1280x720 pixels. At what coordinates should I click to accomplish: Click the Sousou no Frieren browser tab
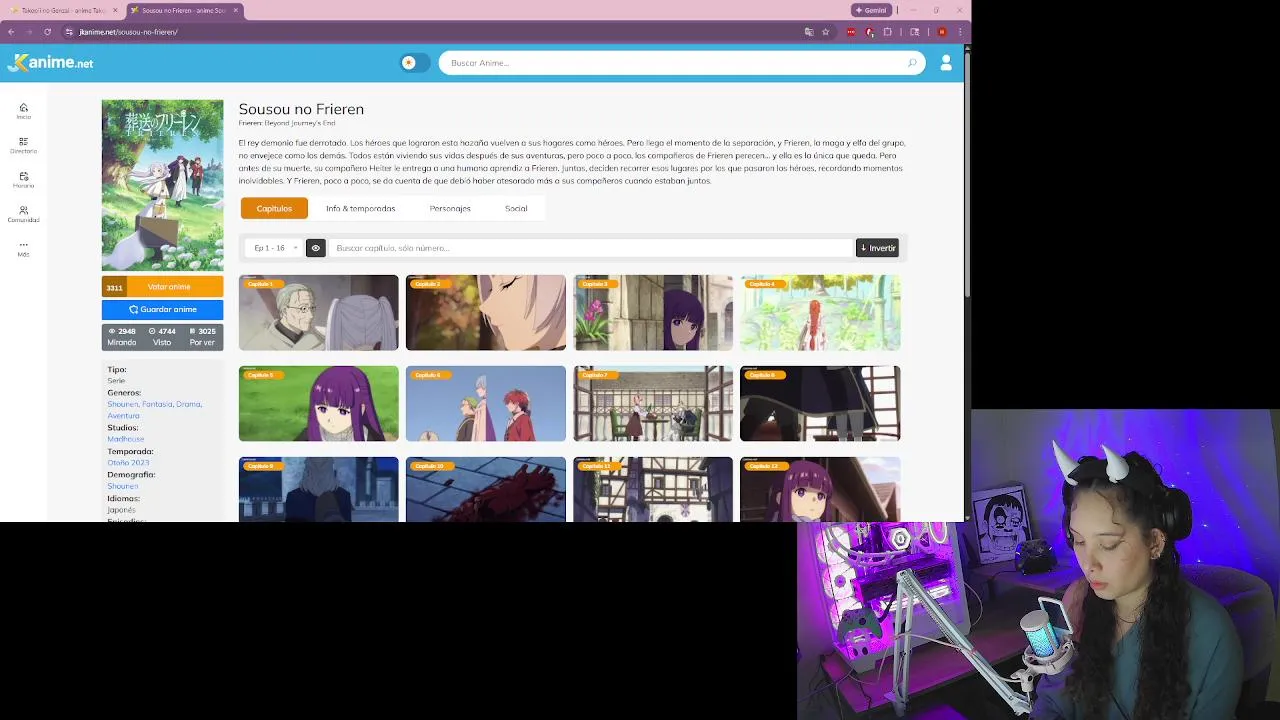184,10
